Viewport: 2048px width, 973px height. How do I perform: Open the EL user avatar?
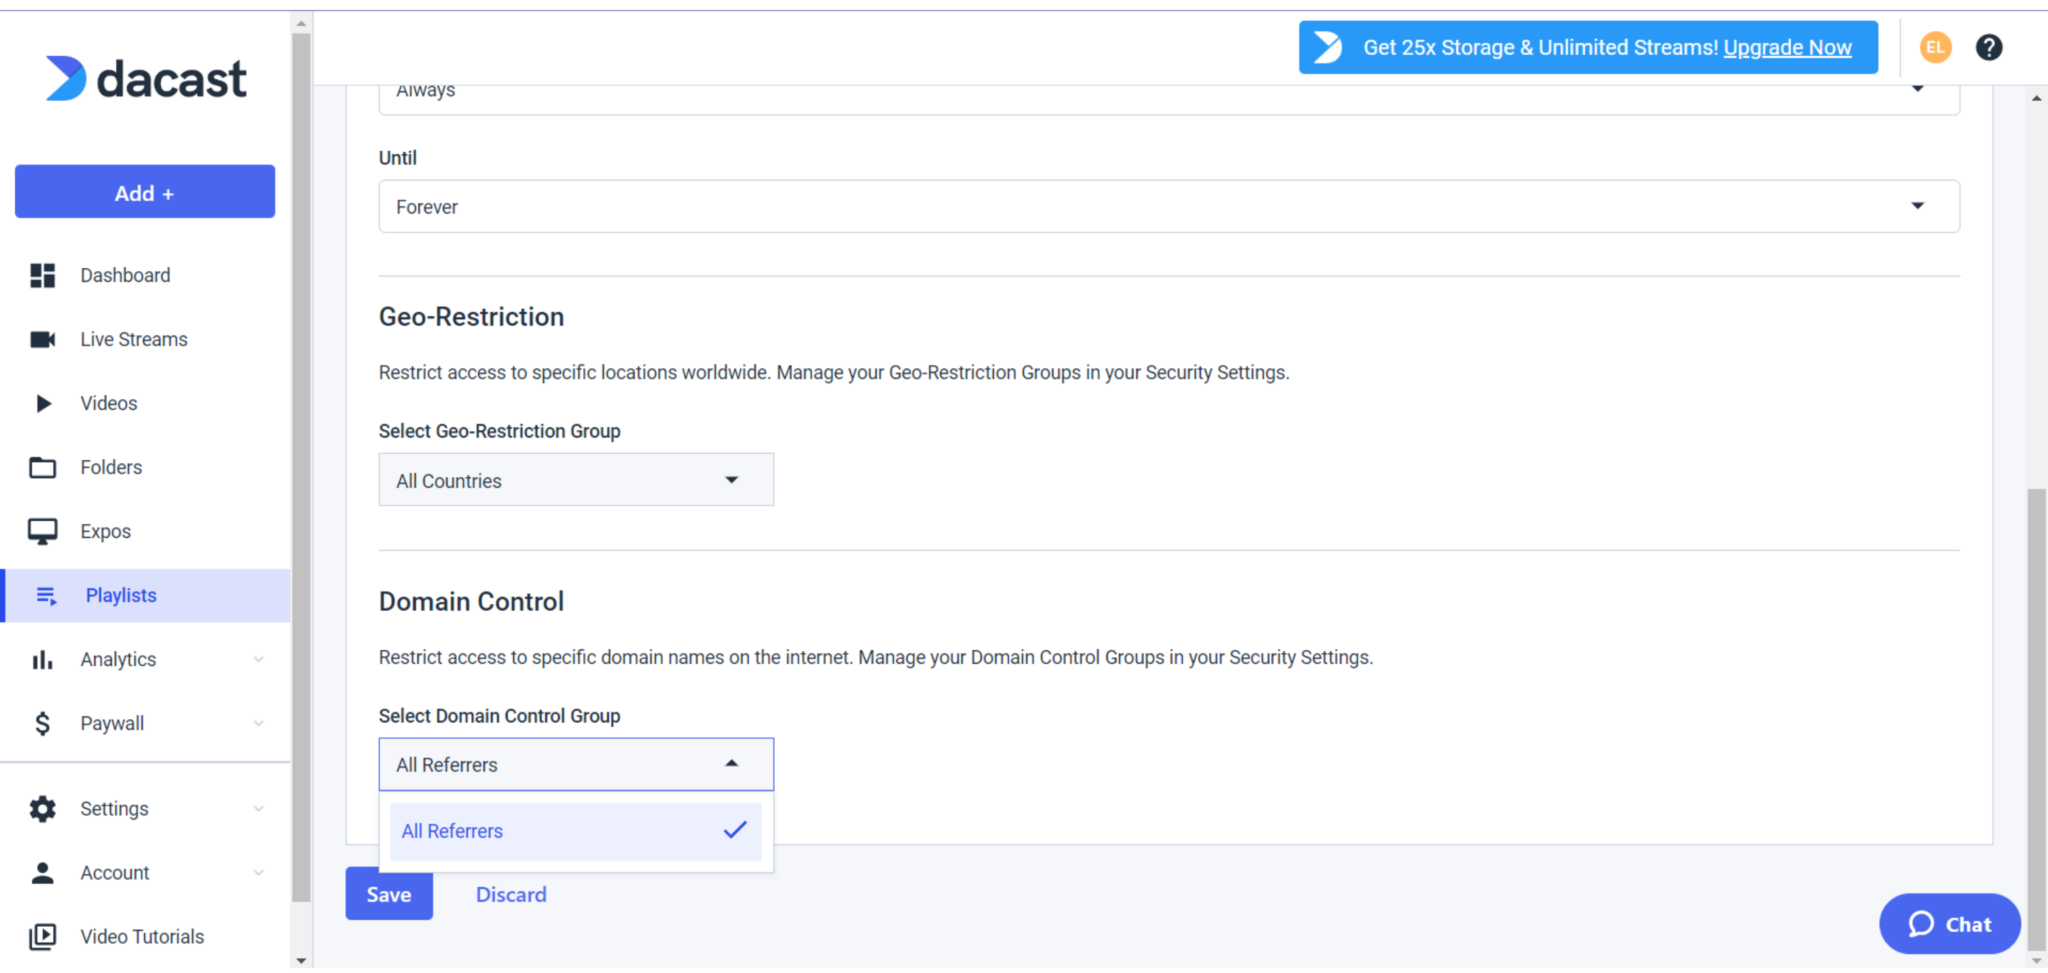point(1935,47)
